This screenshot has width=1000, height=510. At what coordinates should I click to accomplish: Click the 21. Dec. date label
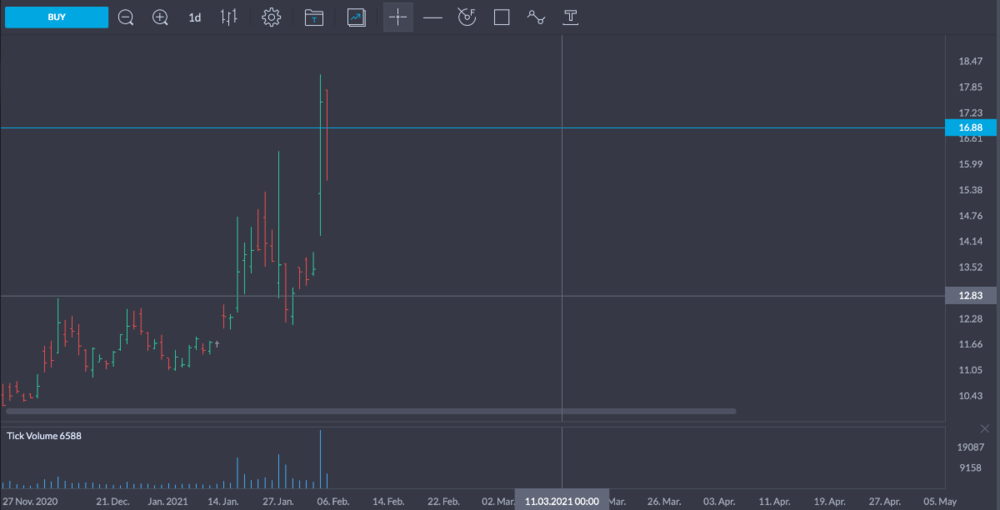112,502
